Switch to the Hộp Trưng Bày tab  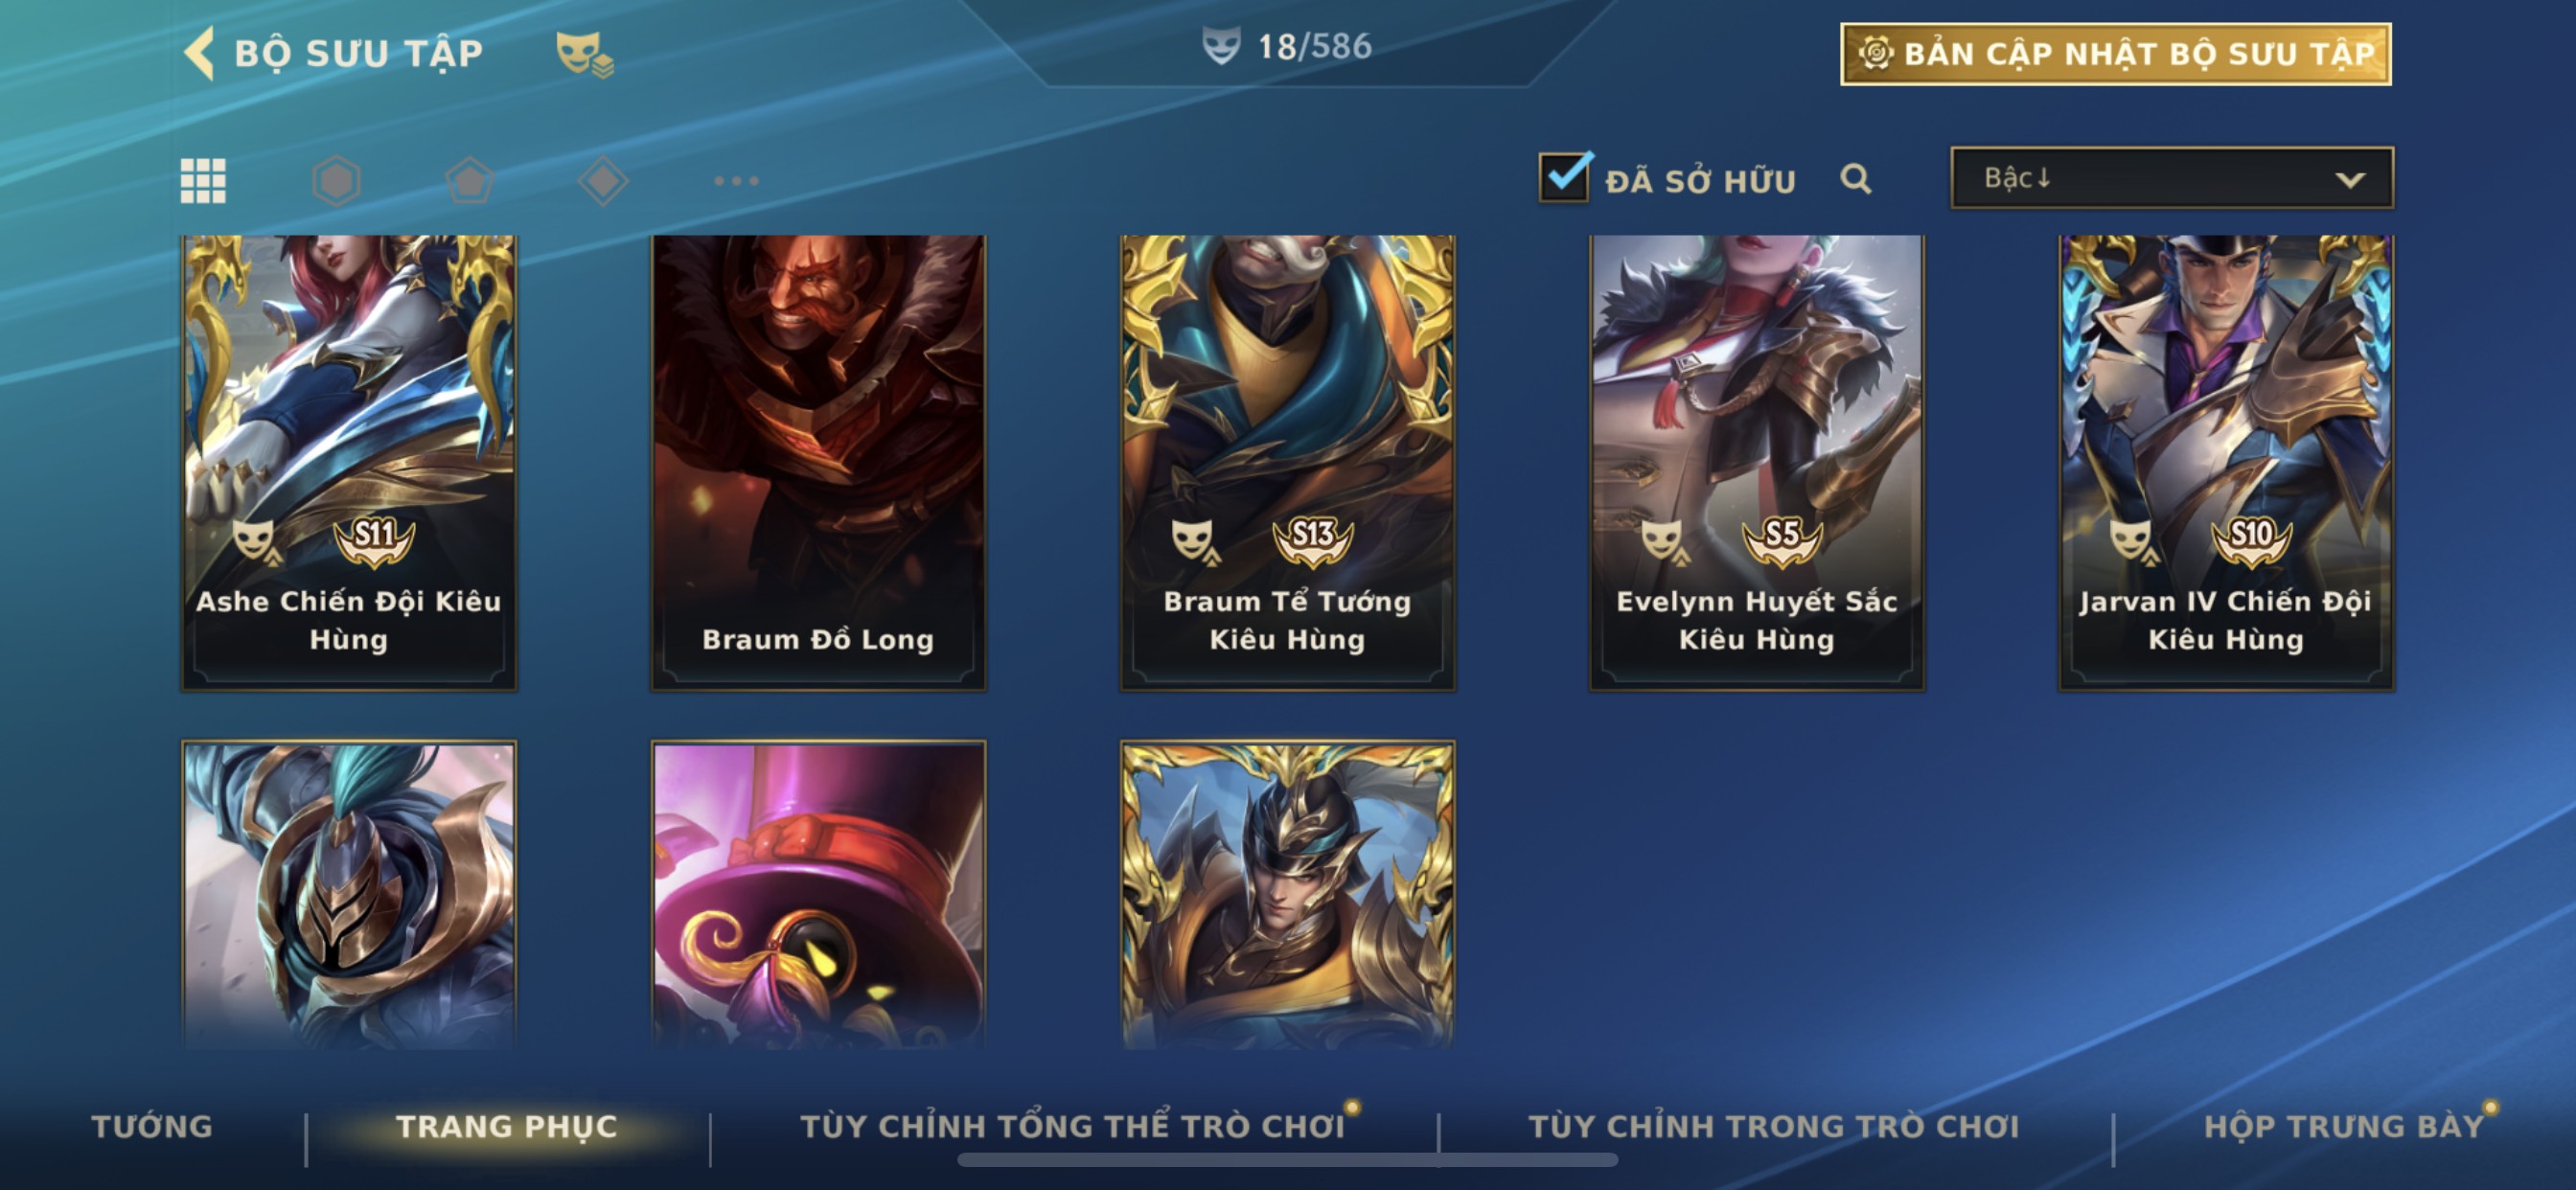tap(2344, 1126)
